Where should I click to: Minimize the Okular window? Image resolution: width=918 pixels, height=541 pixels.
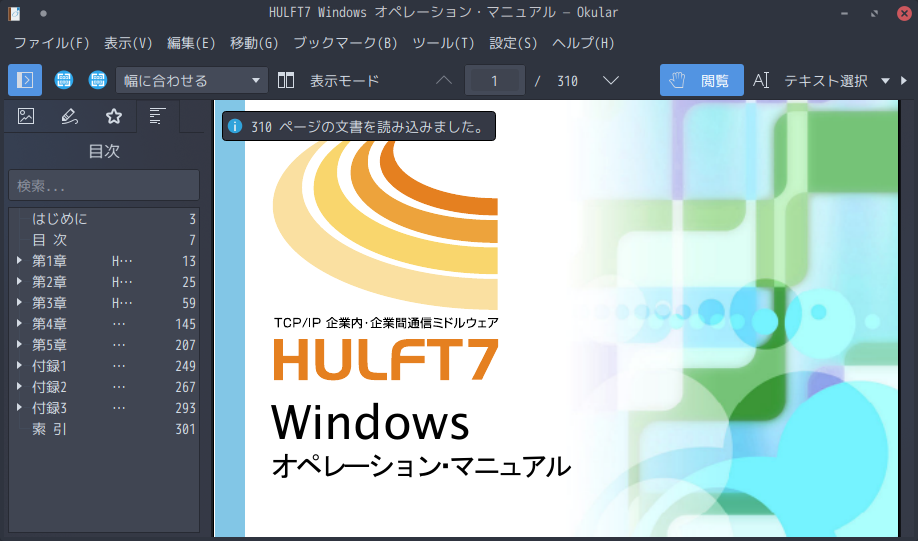point(844,13)
